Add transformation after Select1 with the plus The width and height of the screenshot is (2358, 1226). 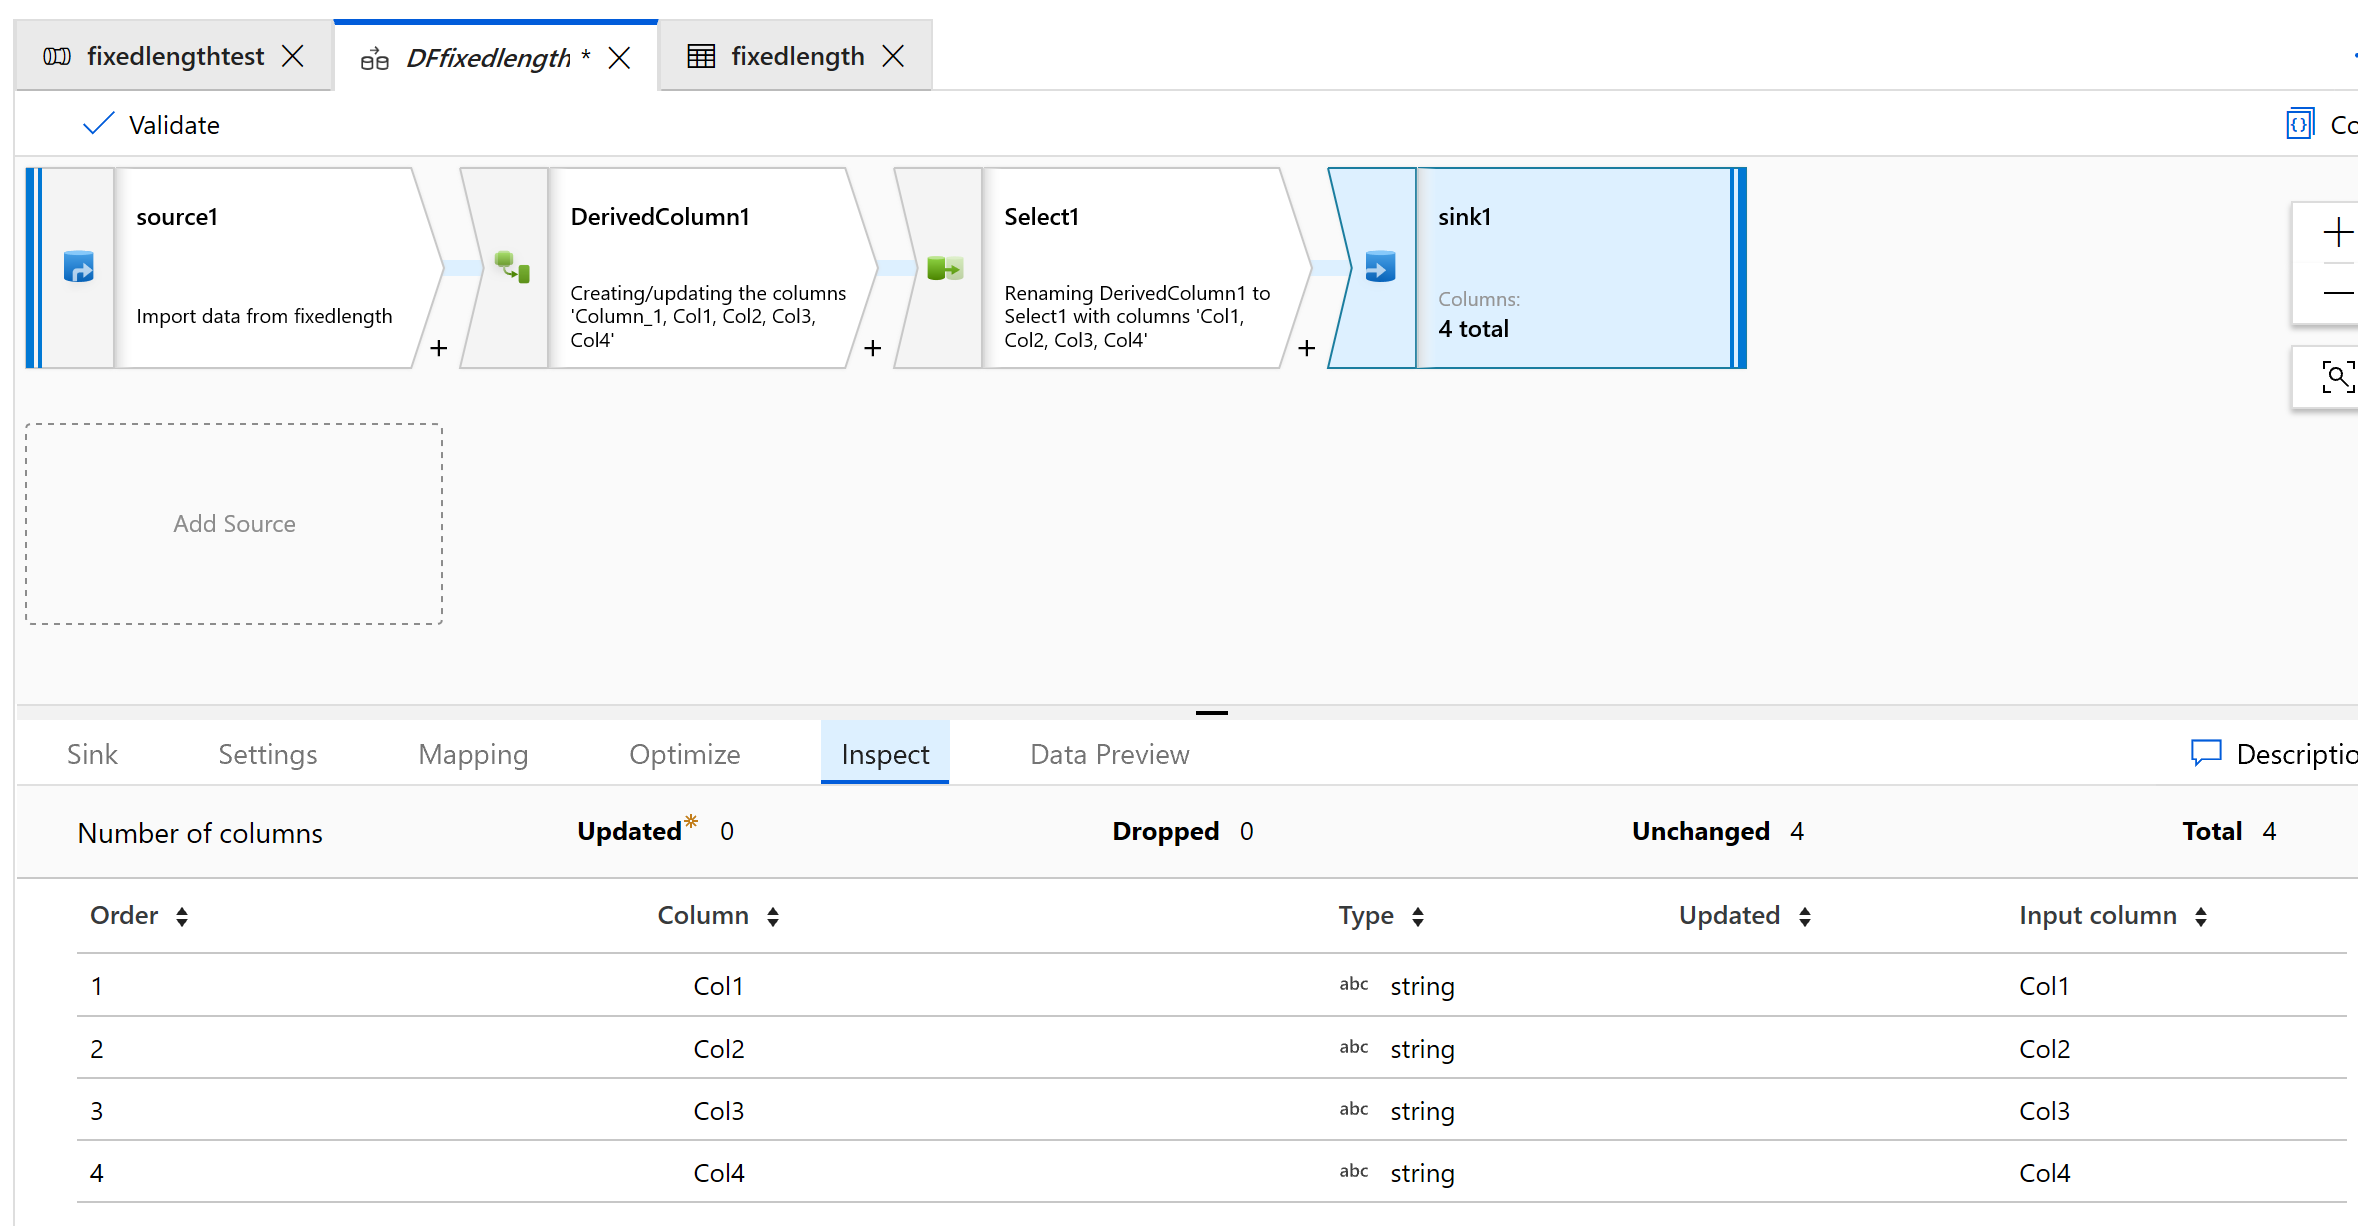pos(1306,348)
